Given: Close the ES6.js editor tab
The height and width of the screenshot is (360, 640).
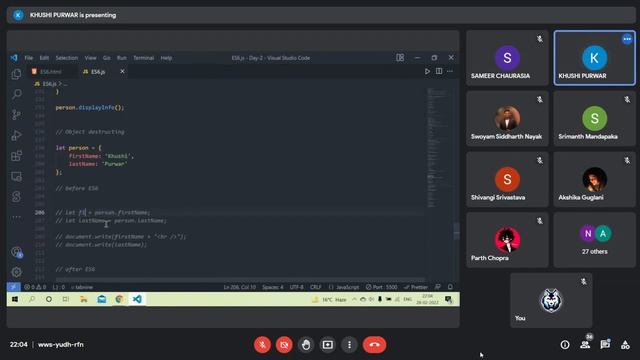Looking at the screenshot, I should tap(122, 71).
